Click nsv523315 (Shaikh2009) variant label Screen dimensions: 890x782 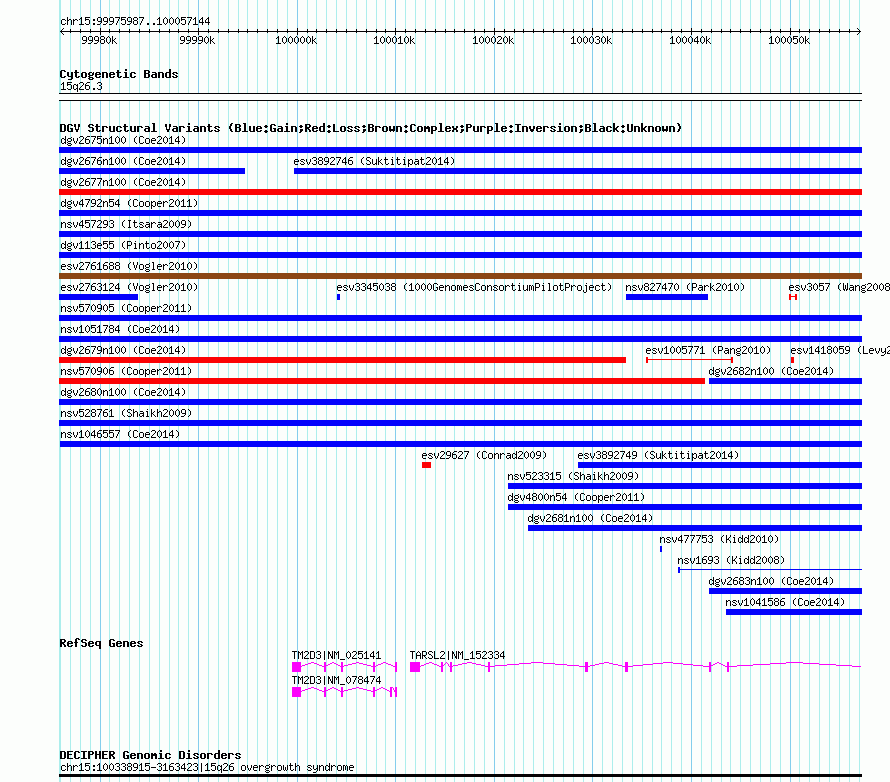pyautogui.click(x=573, y=476)
